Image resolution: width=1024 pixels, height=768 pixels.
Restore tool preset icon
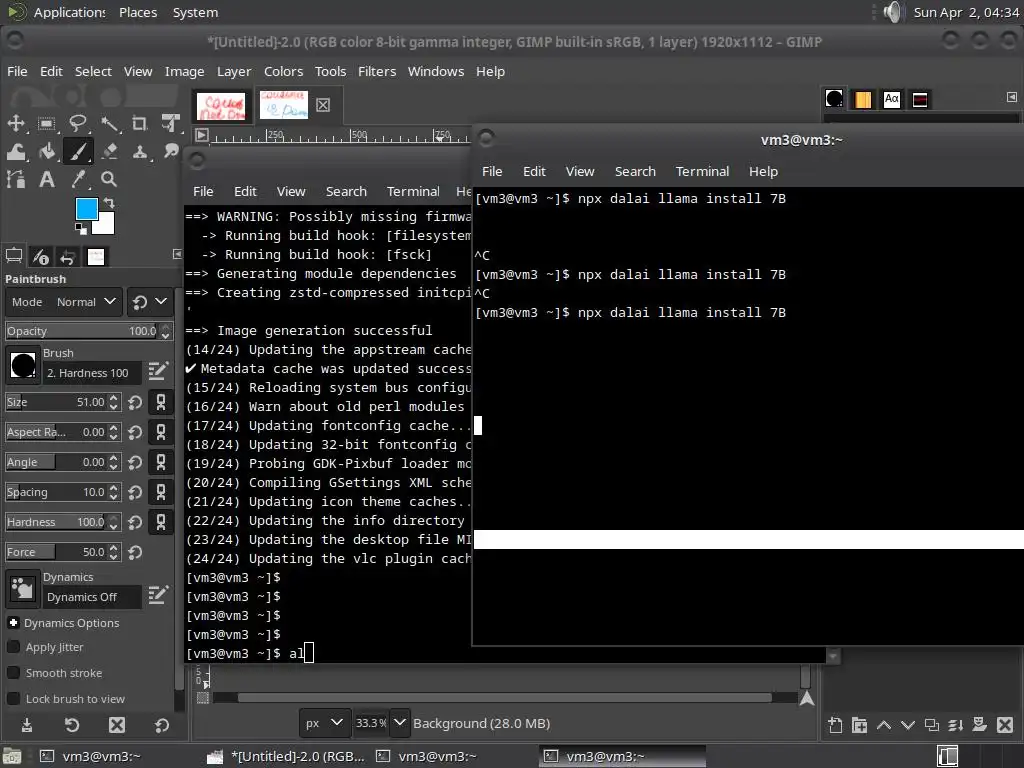point(72,725)
